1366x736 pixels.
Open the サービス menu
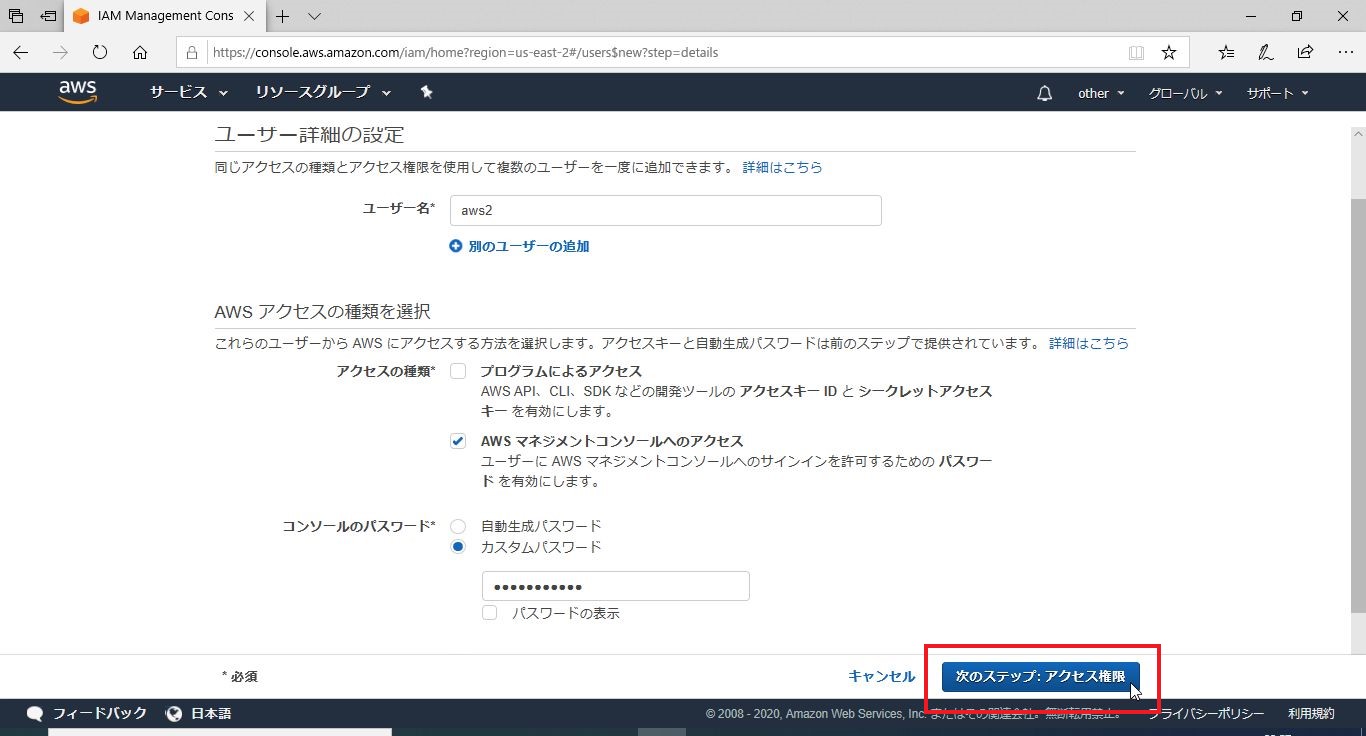189,92
